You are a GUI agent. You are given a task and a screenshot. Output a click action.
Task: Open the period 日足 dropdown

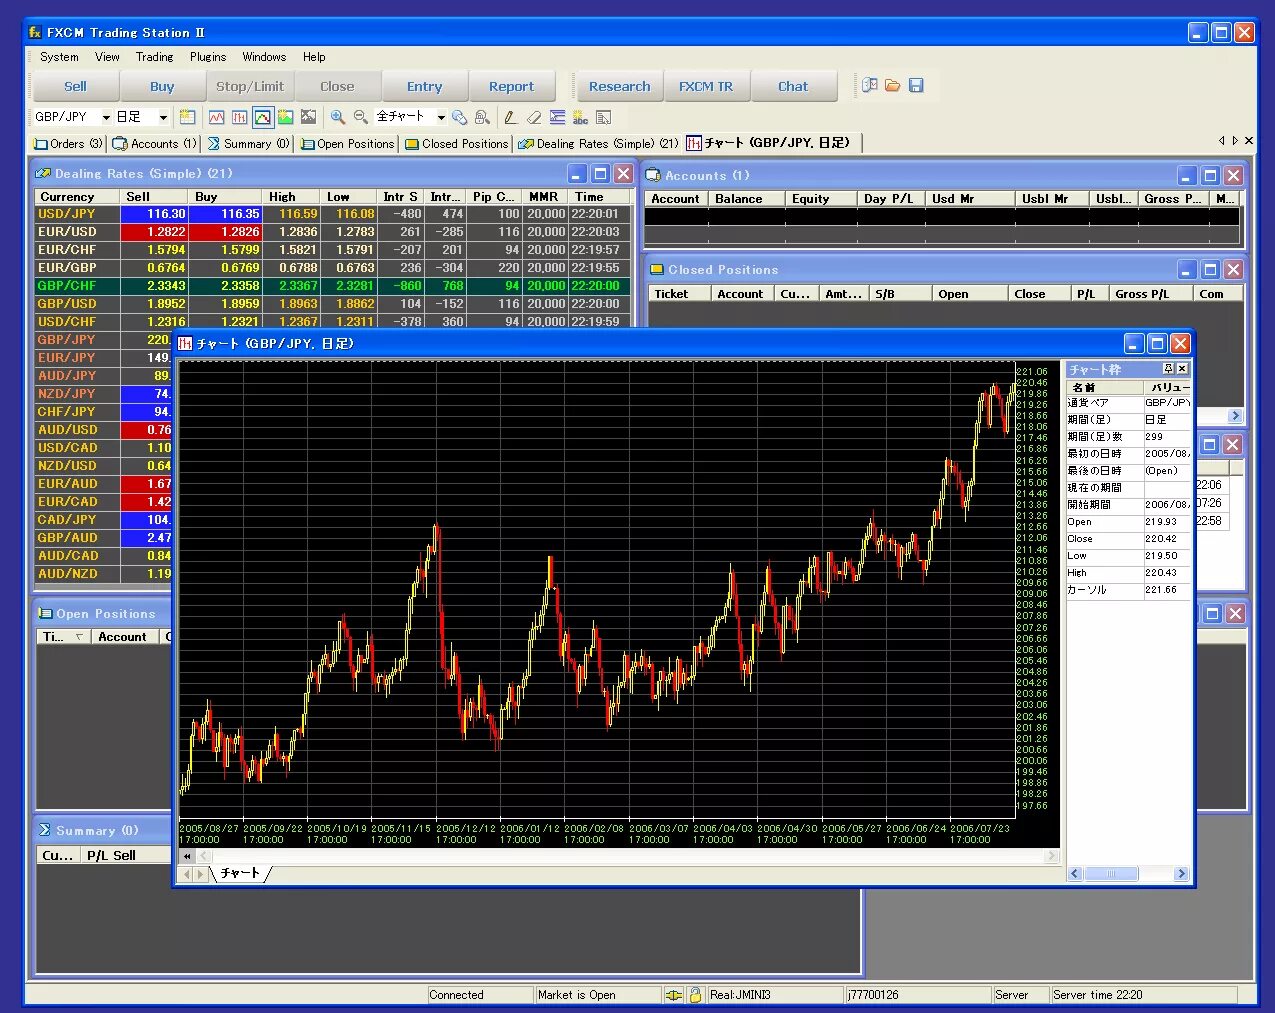(163, 117)
